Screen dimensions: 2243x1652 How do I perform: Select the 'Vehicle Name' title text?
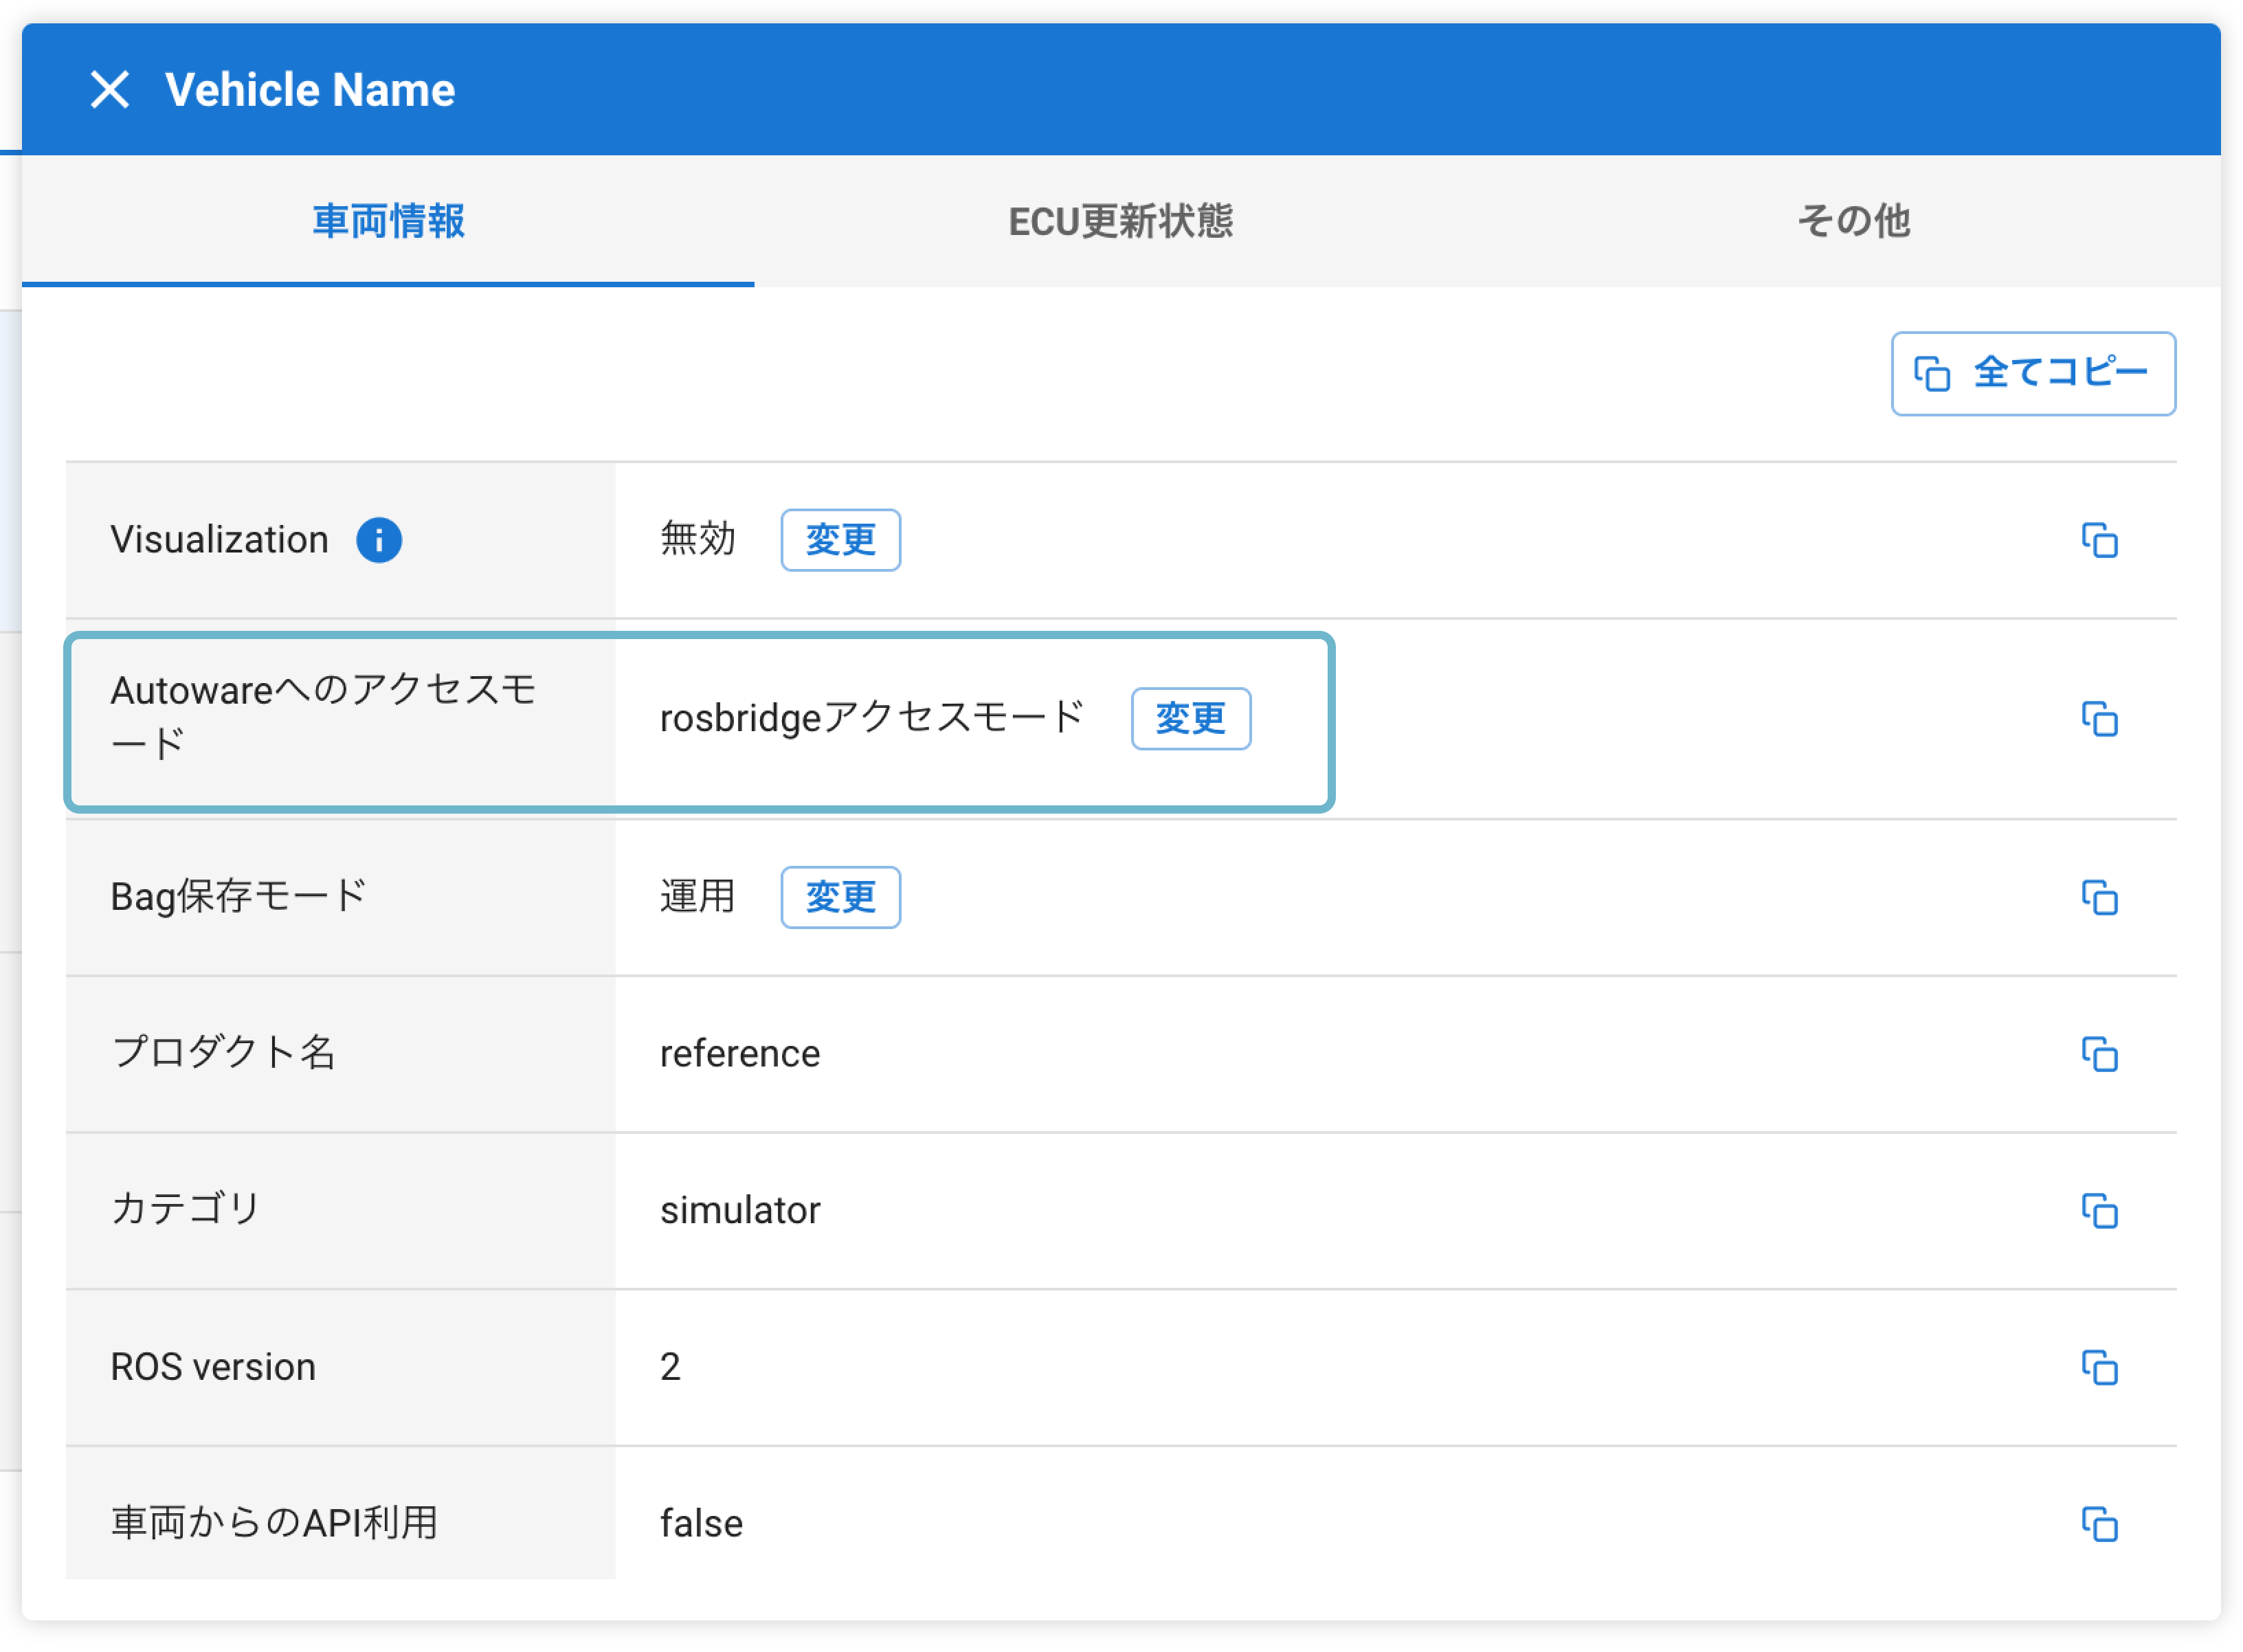tap(310, 90)
